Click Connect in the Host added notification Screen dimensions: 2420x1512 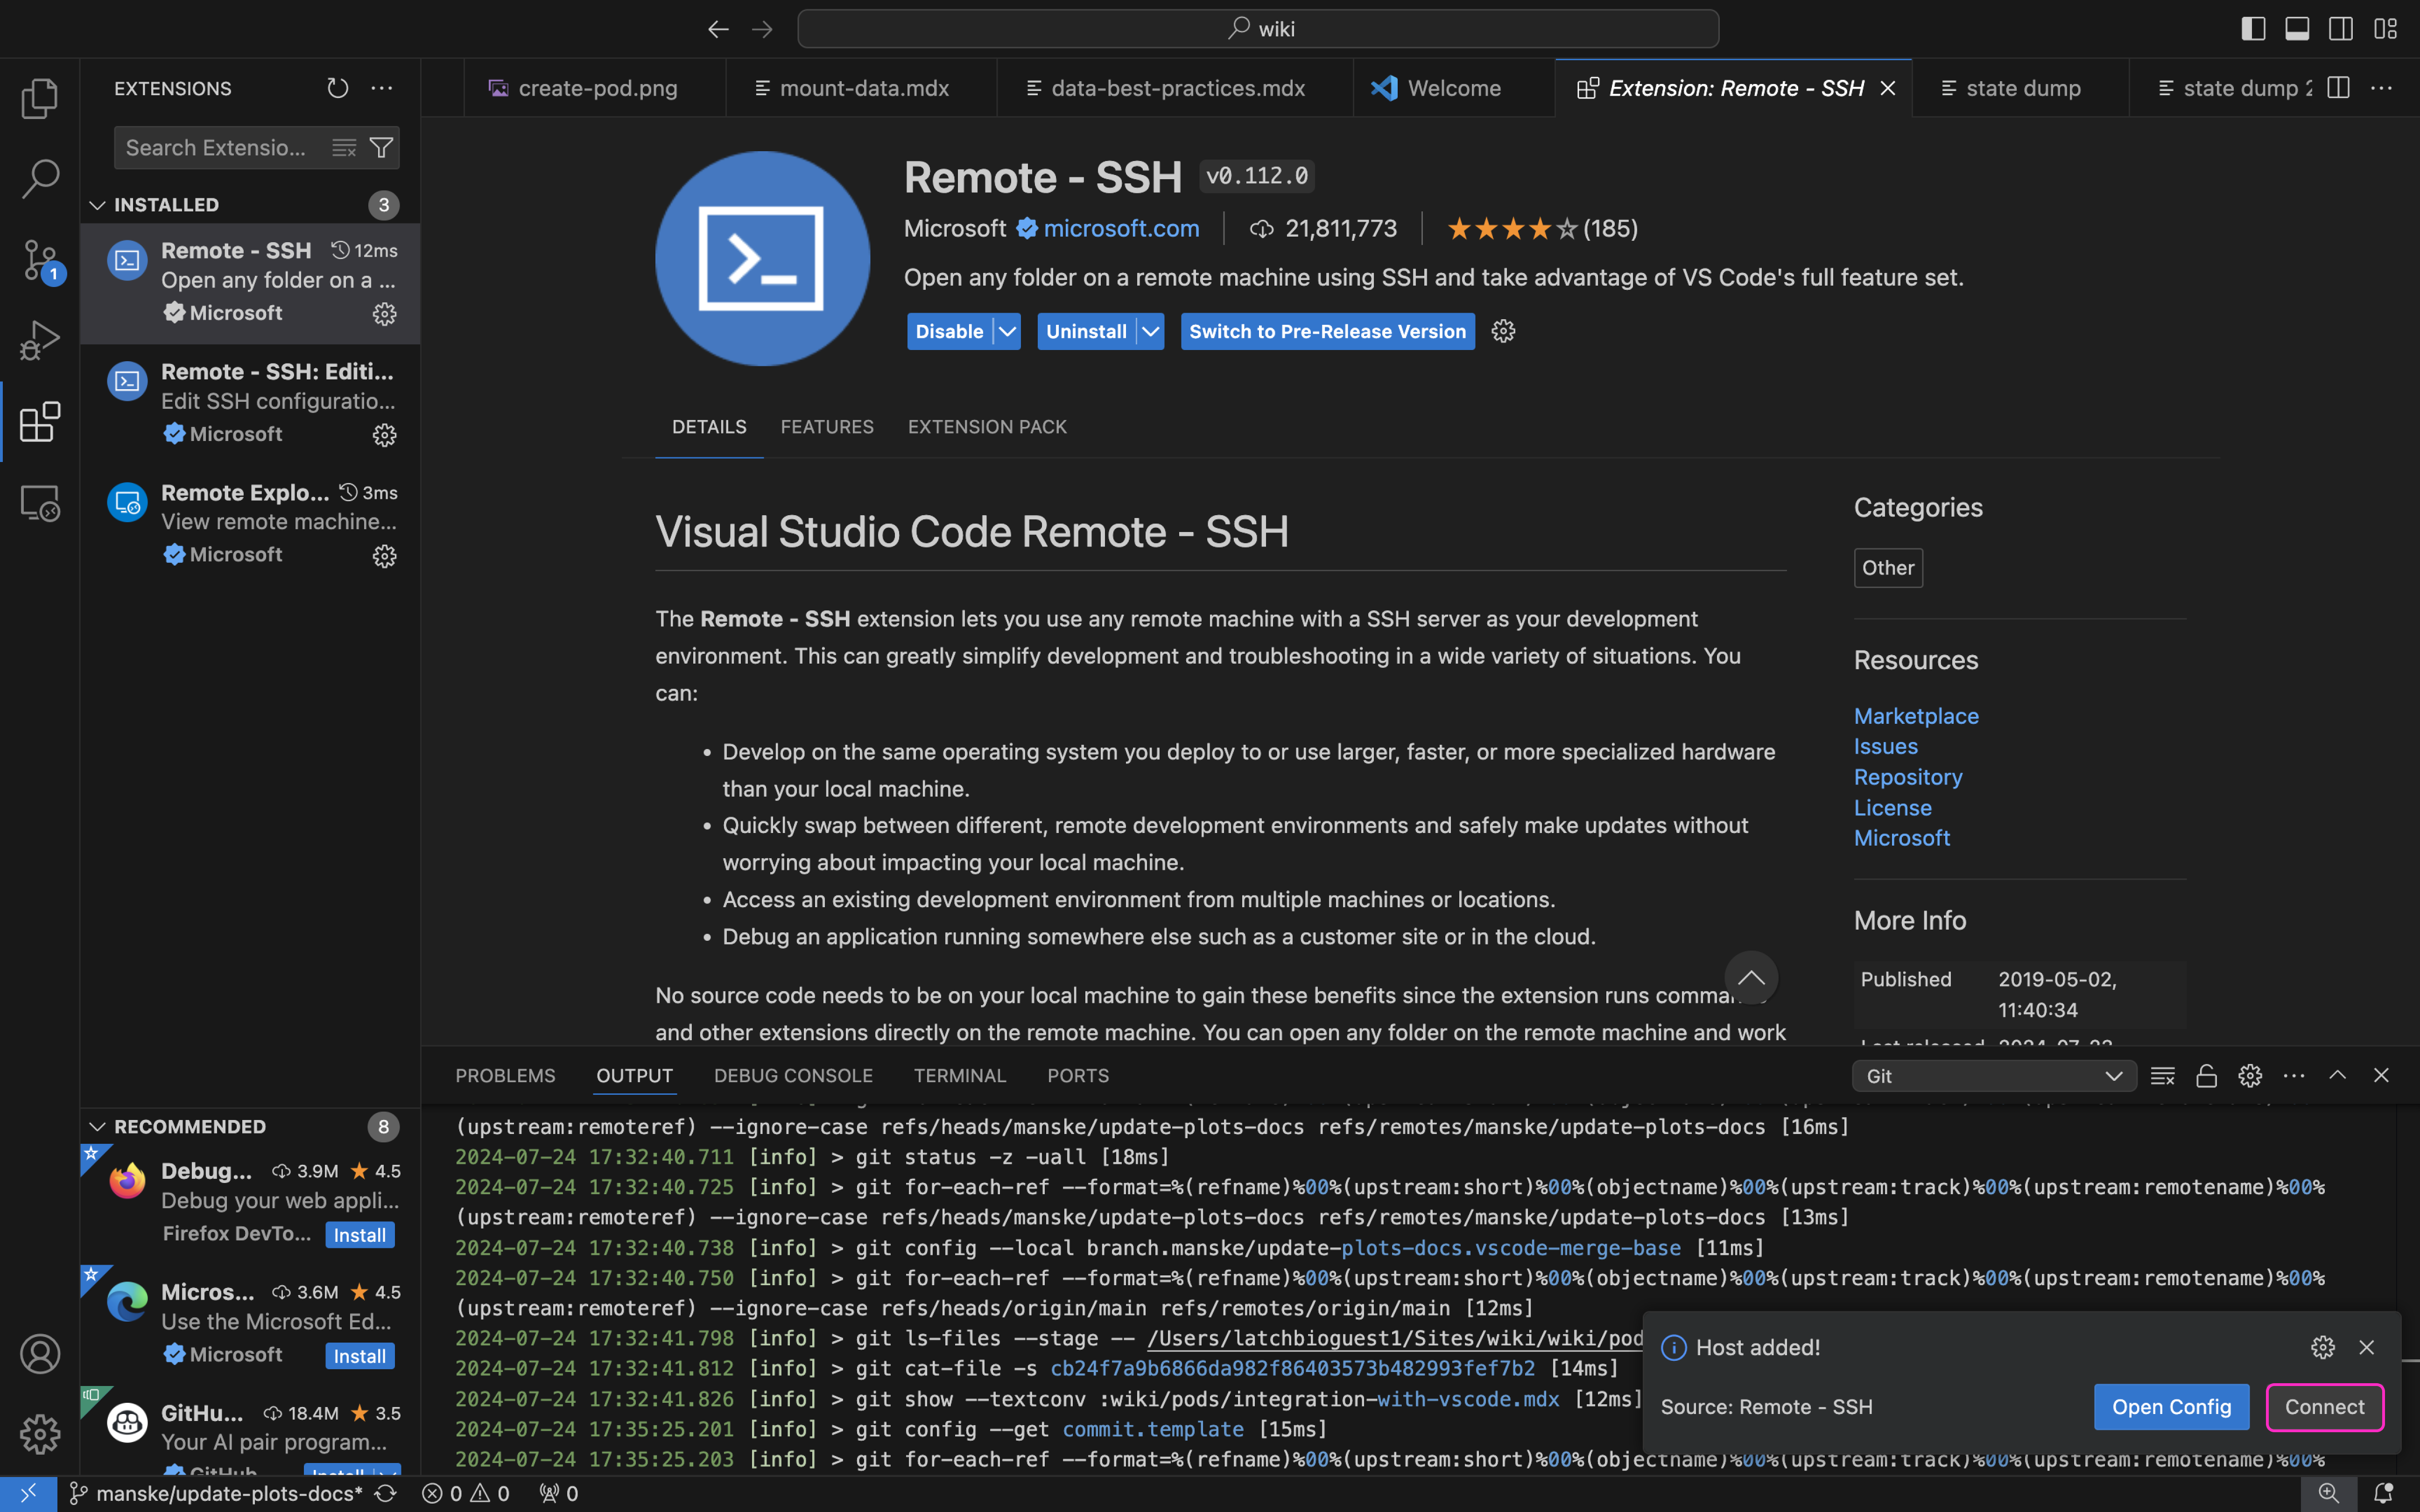[2324, 1407]
